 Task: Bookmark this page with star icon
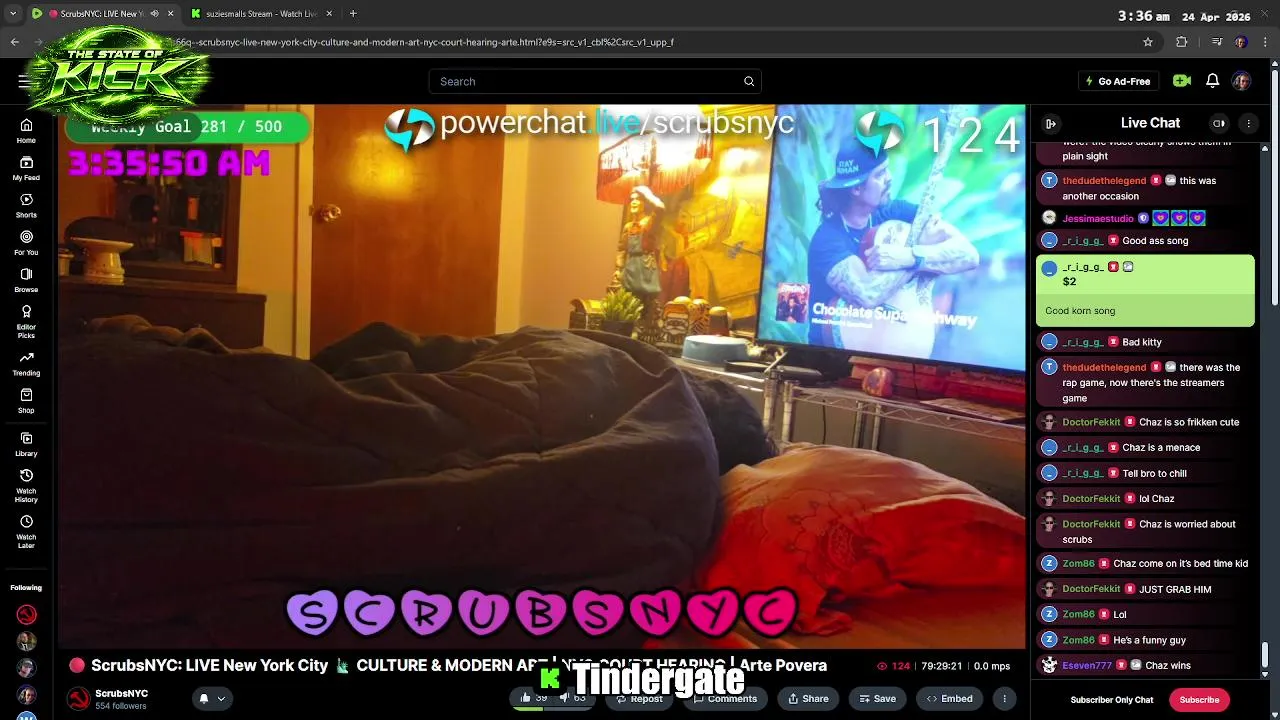1148,42
